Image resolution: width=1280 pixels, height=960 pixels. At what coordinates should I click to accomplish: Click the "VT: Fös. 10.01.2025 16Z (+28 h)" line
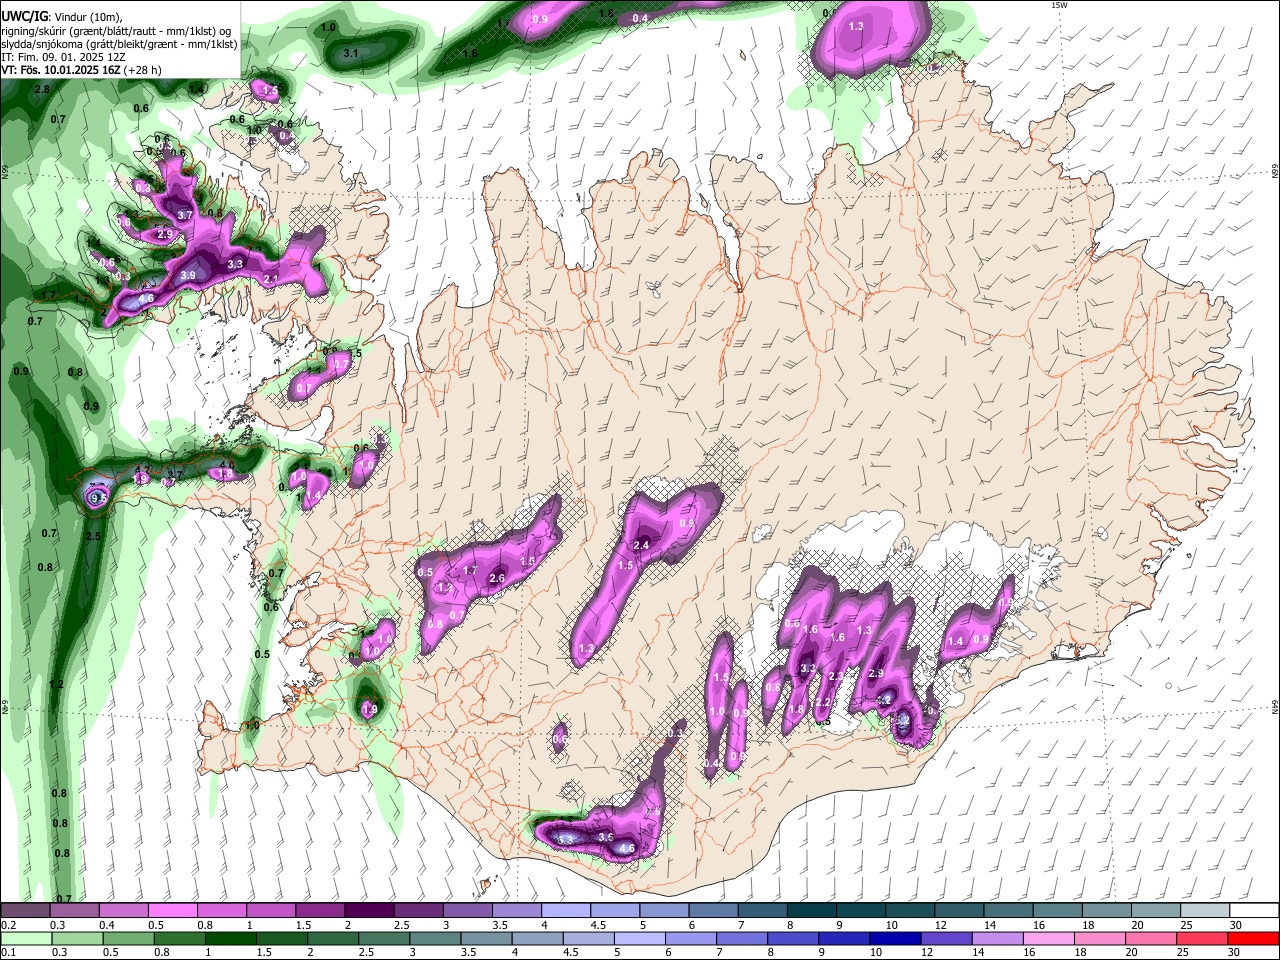coord(82,70)
